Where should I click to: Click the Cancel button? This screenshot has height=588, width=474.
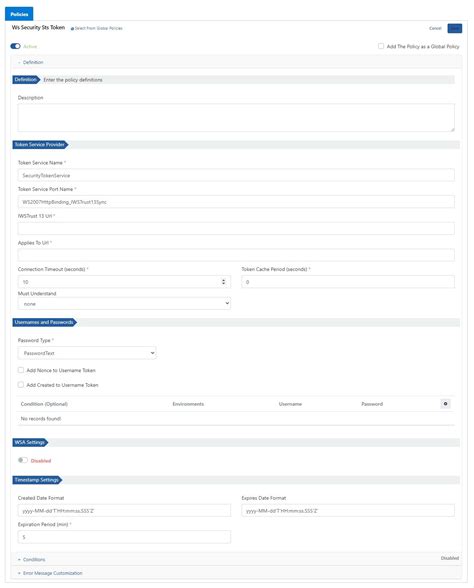pos(435,28)
